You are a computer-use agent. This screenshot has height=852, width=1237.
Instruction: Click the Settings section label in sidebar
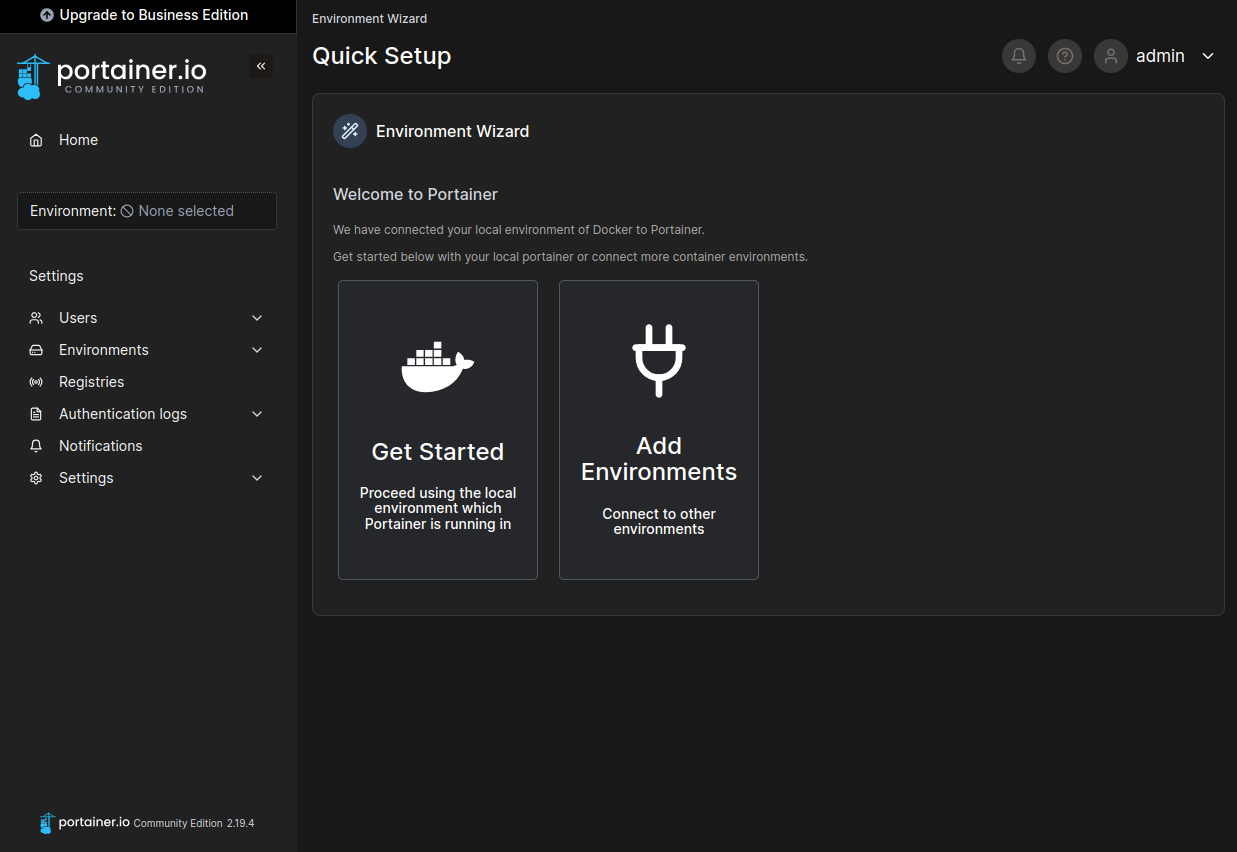(56, 276)
